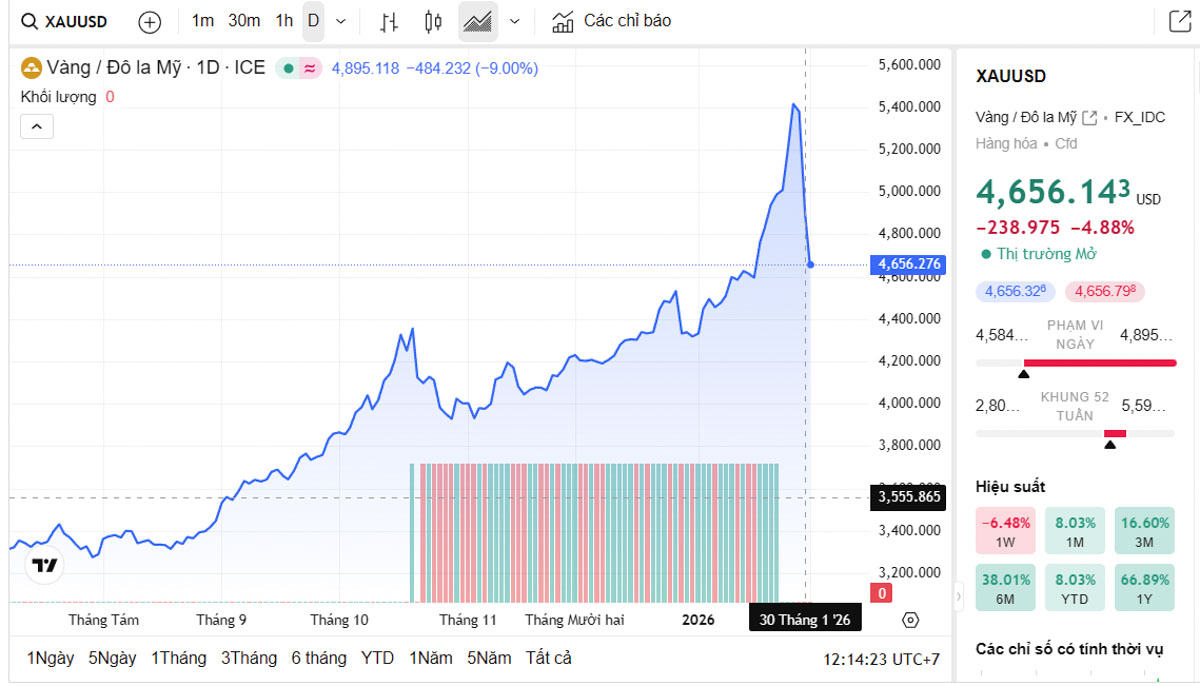This screenshot has width=1200, height=686.
Task: Select the D daily timeframe
Action: (313, 21)
